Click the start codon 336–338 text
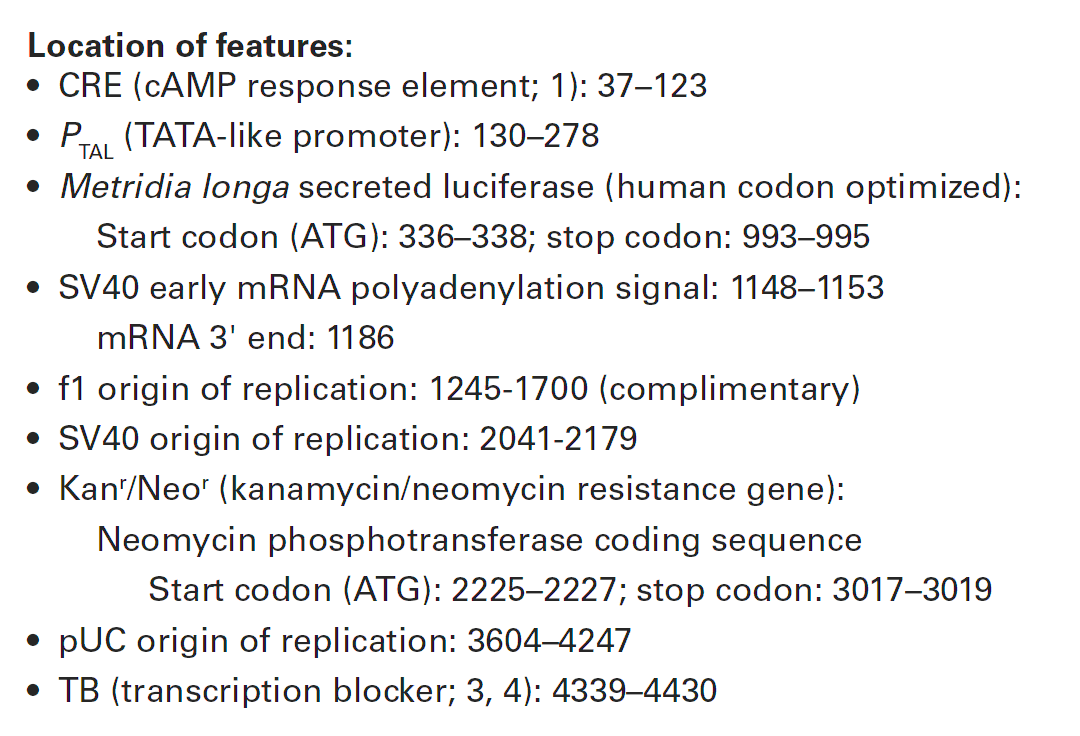1080x736 pixels. (312, 237)
